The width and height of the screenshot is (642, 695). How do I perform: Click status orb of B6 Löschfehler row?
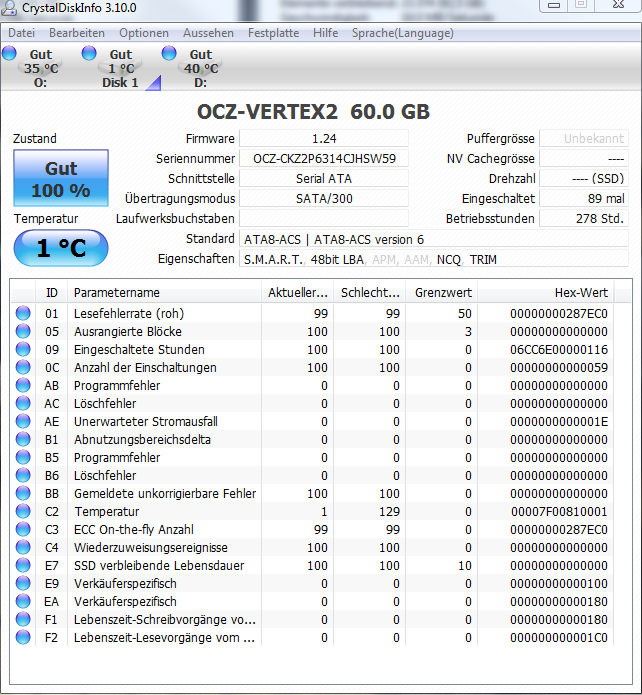[x=23, y=475]
